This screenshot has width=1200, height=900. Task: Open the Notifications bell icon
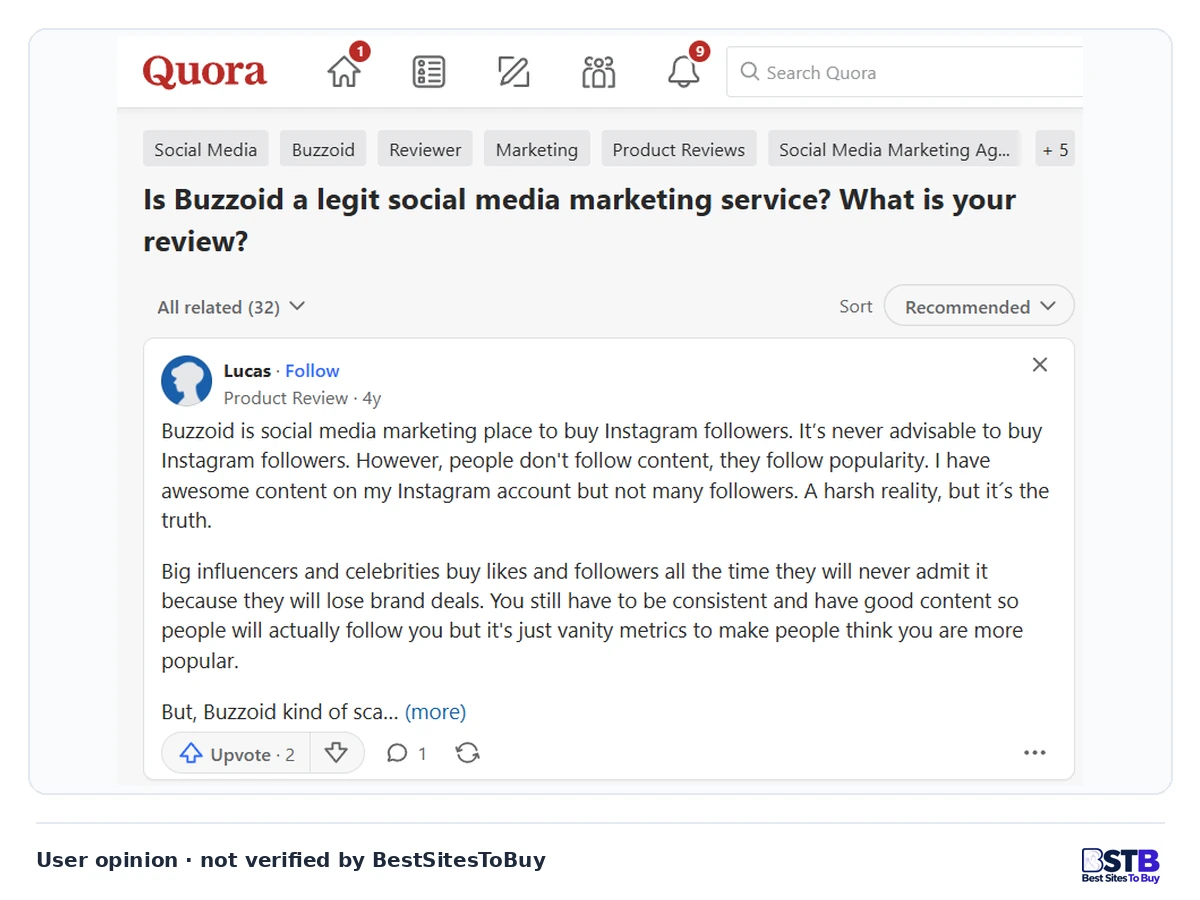coord(684,71)
